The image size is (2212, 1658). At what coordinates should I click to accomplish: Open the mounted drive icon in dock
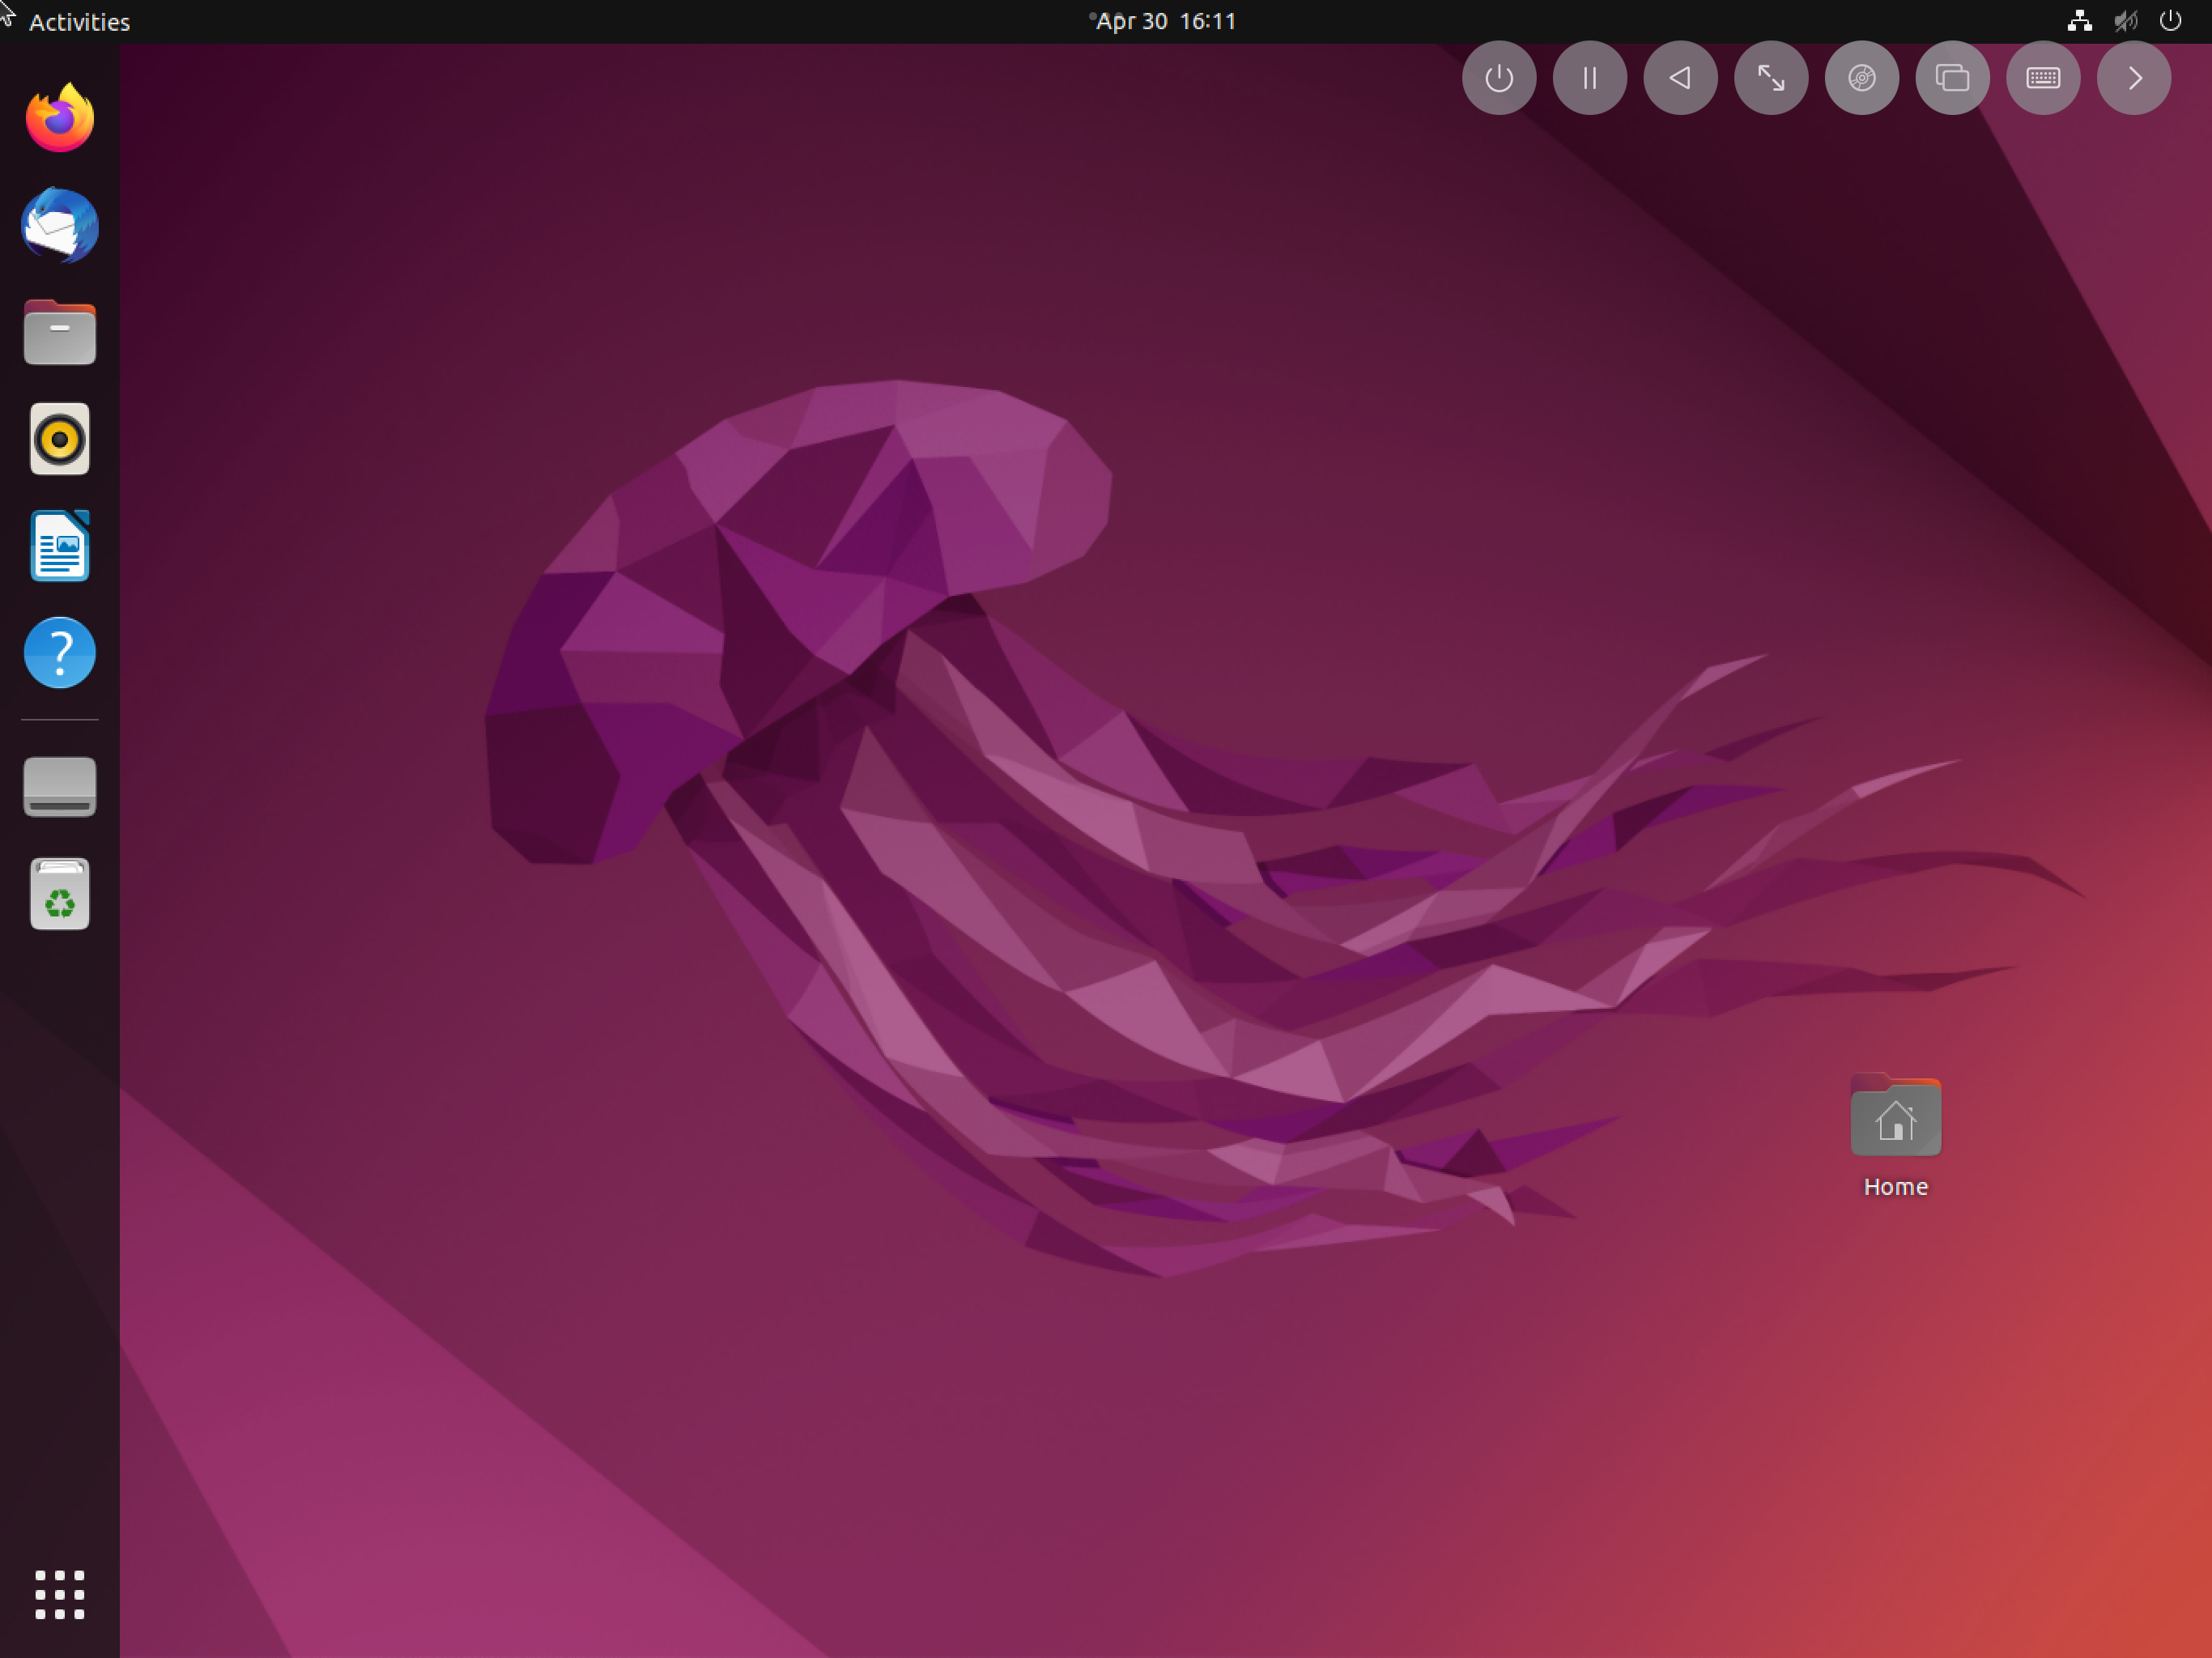[60, 787]
